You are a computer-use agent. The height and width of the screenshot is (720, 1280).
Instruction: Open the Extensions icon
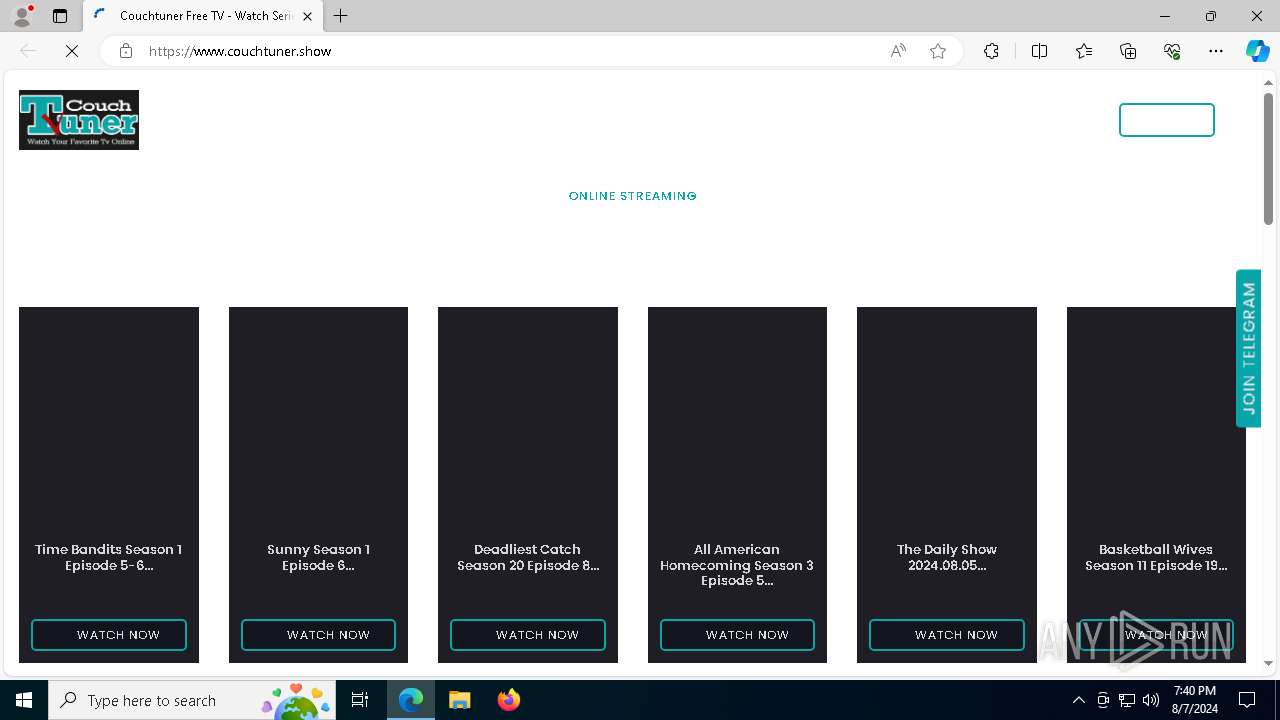click(x=991, y=51)
